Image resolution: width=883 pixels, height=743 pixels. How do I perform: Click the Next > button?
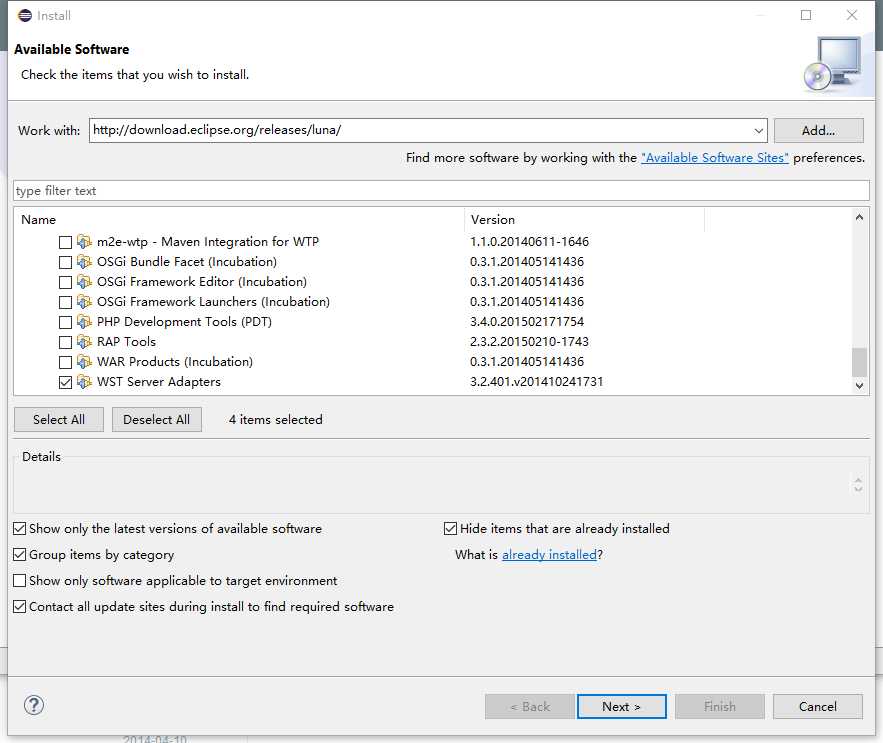(622, 706)
